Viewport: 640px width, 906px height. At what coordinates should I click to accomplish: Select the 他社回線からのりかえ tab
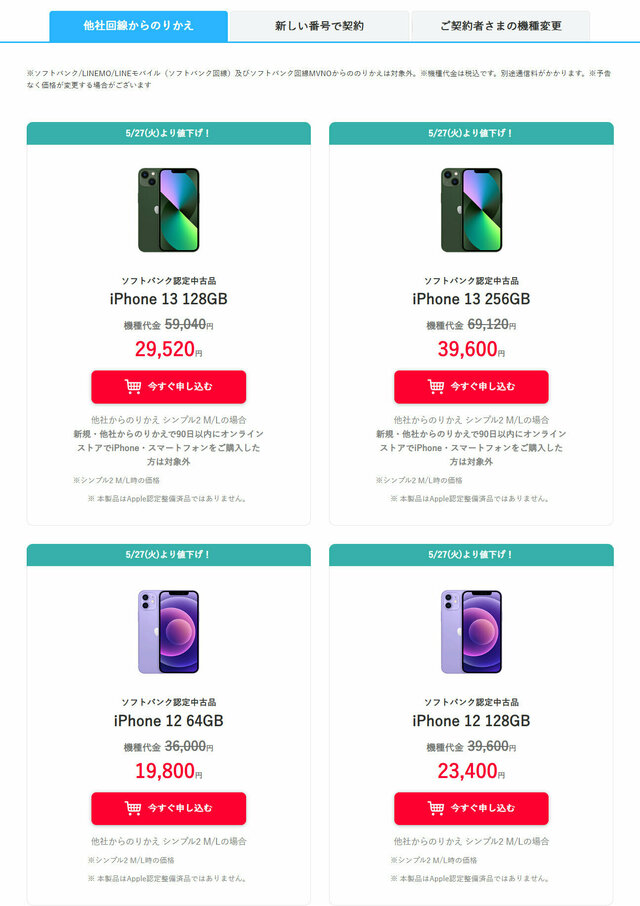click(x=139, y=26)
